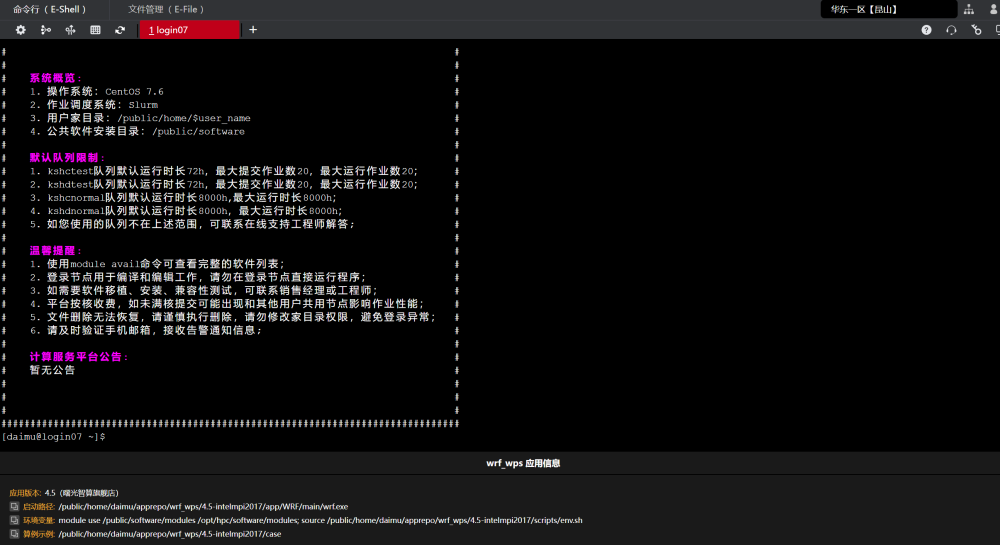The height and width of the screenshot is (545, 1000).
Task: Add a new terminal tab with plus
Action: point(253,30)
